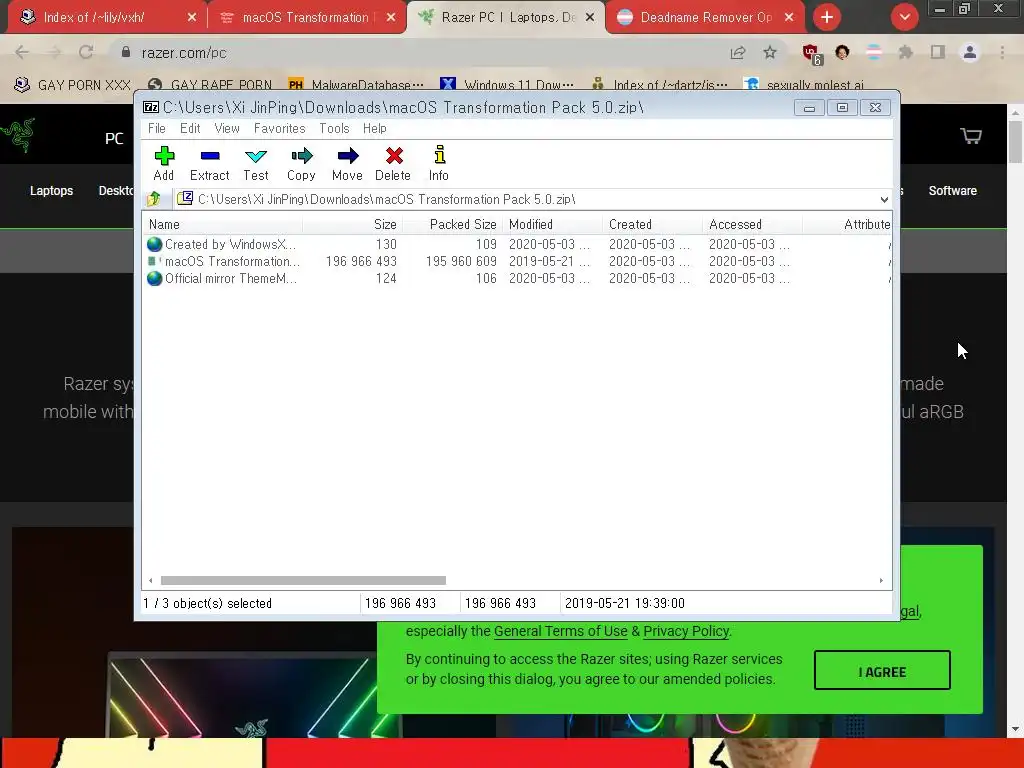Screen dimensions: 1024x768
Task: Open the MalwareDatabase bookmark
Action: (357, 85)
